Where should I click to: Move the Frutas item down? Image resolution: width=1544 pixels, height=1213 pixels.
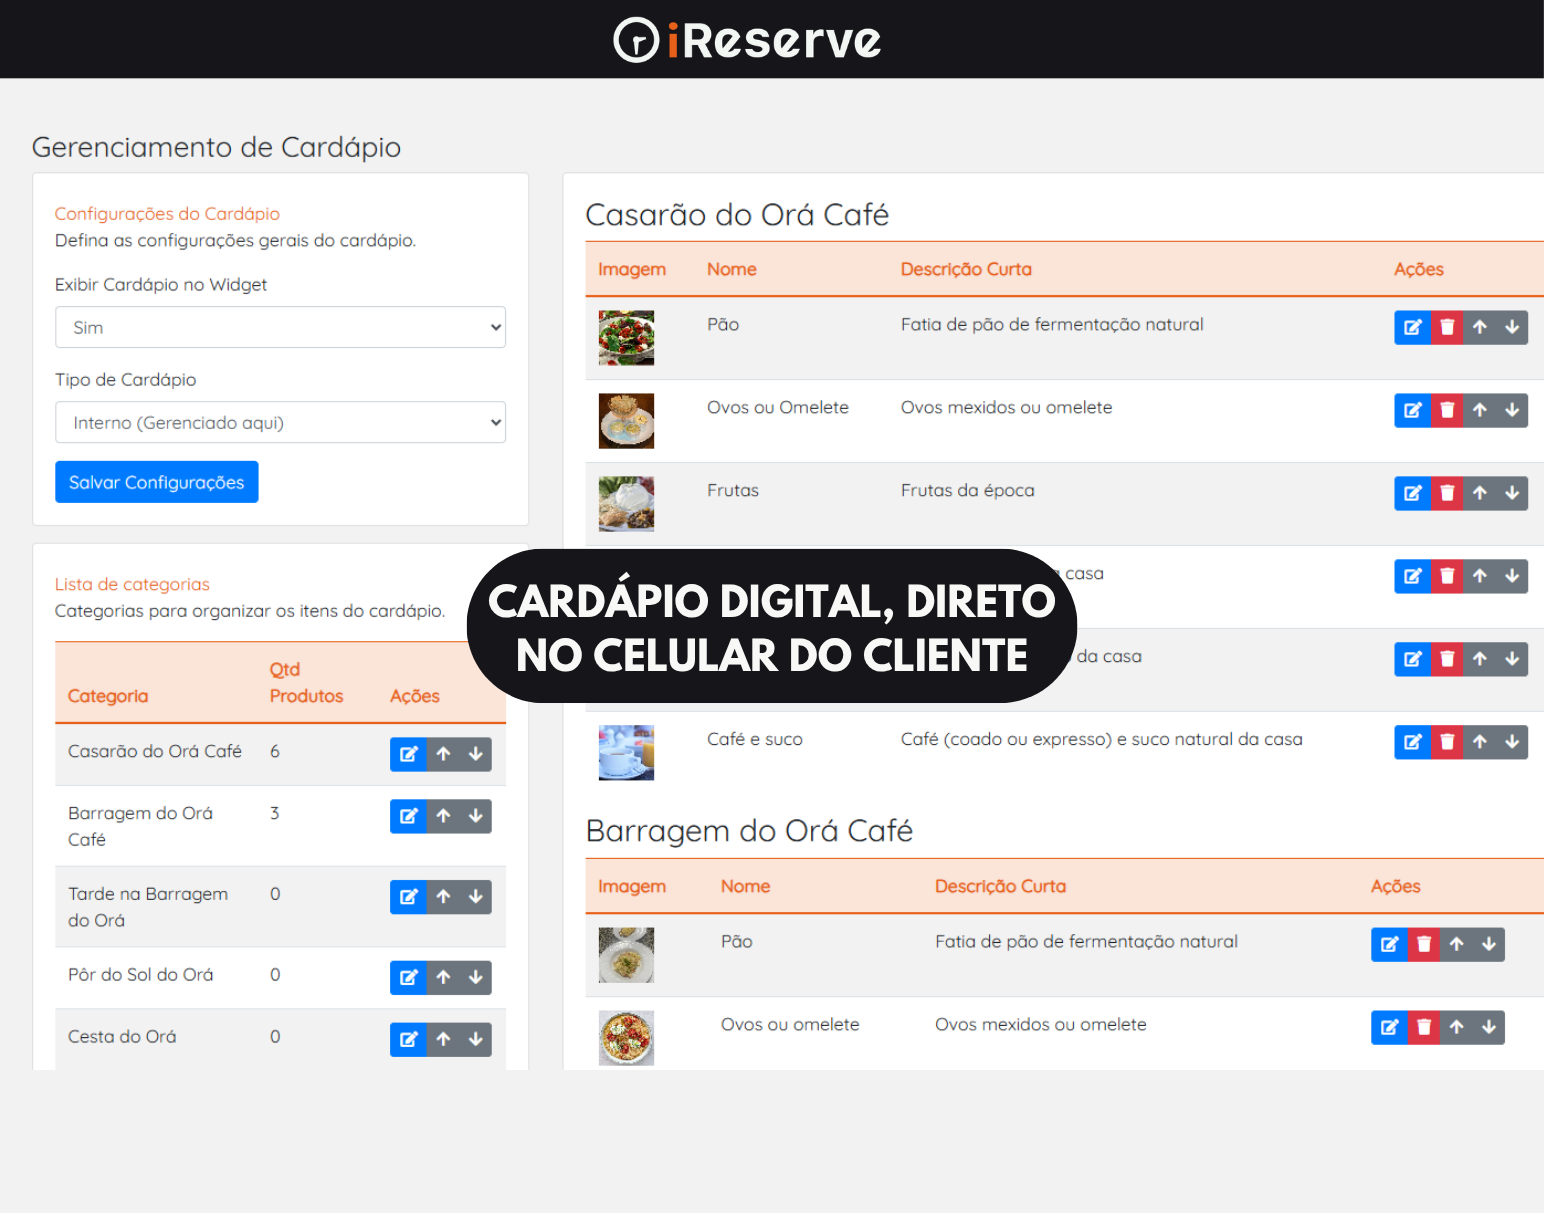[1512, 494]
